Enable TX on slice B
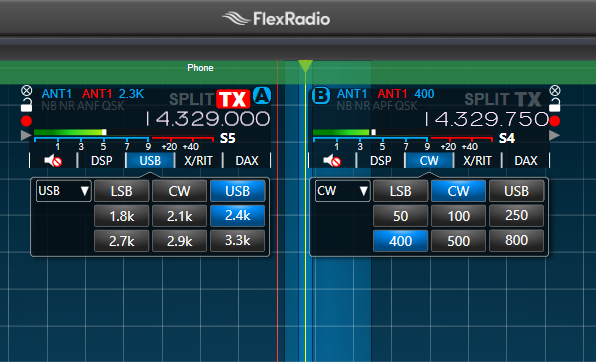 click(x=528, y=99)
